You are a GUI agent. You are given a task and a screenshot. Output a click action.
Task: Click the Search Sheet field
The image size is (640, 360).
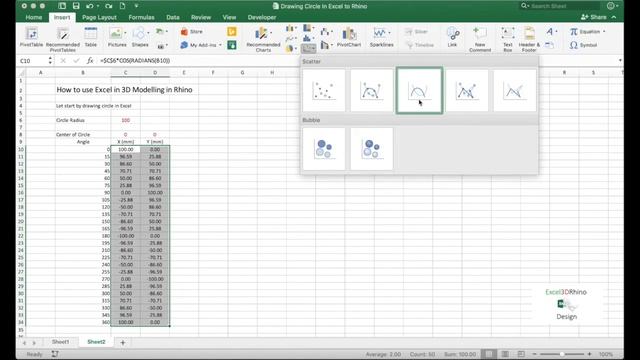click(x=560, y=6)
